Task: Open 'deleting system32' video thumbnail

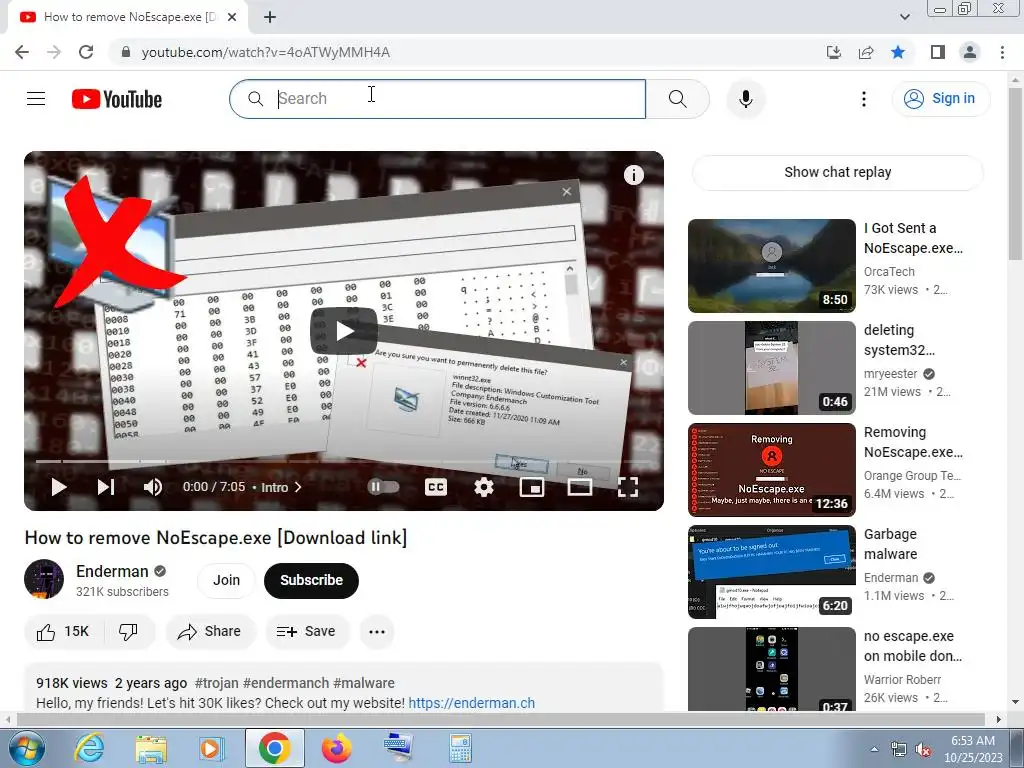Action: click(772, 368)
